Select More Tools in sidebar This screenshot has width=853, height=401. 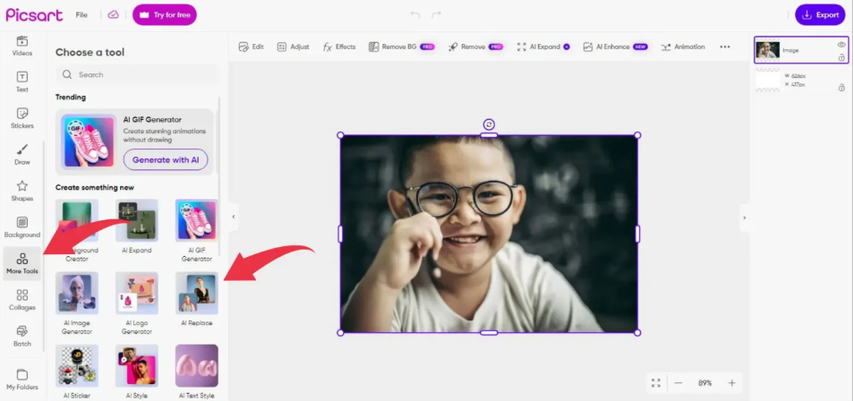[x=22, y=264]
